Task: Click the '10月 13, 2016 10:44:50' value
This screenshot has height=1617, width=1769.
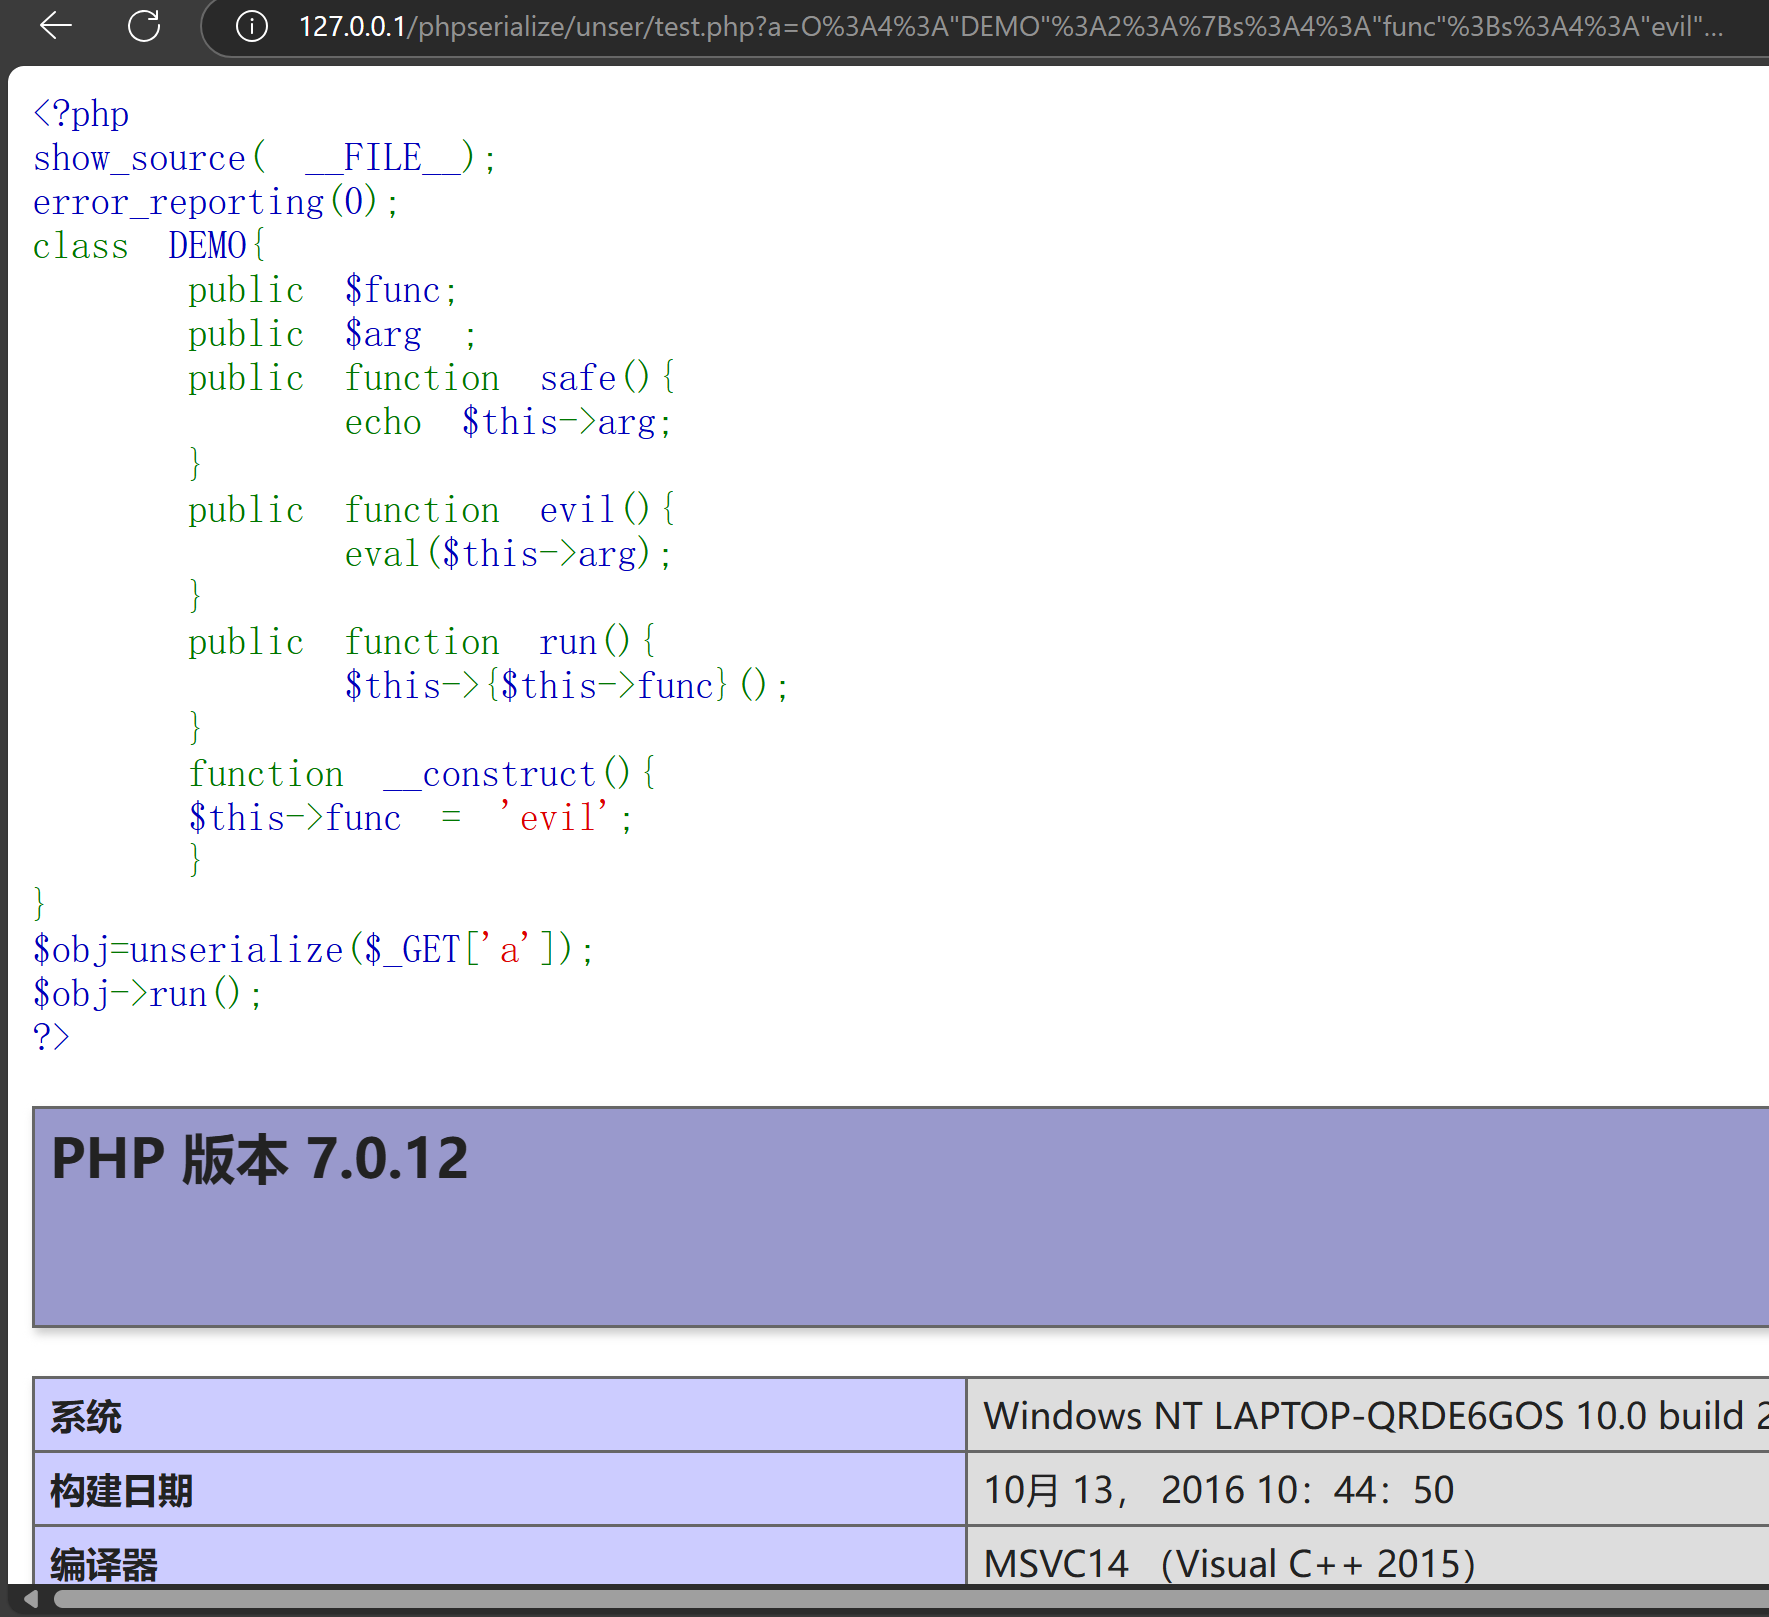Action: [1218, 1490]
